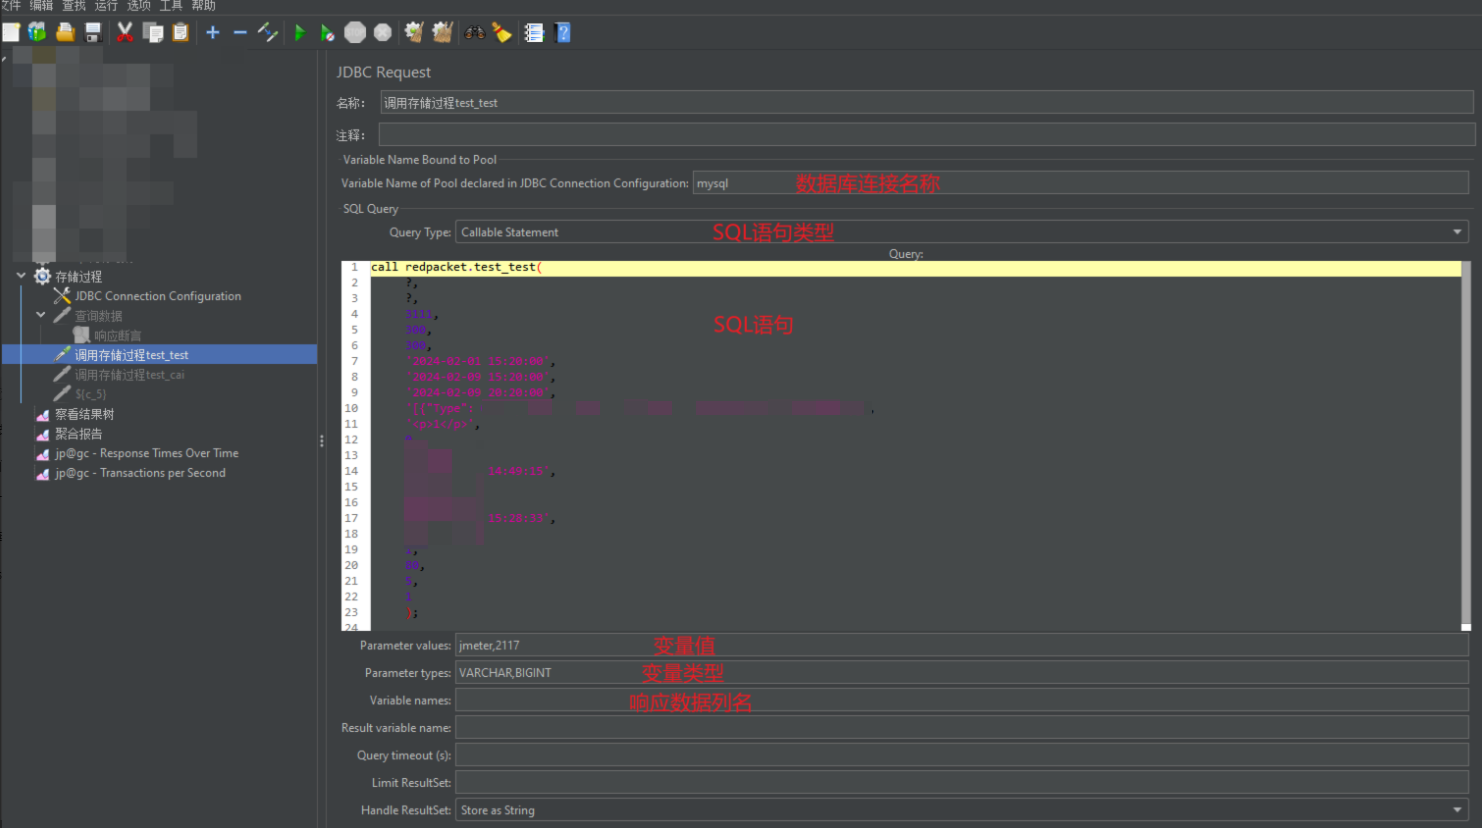This screenshot has width=1482, height=828.
Task: Open the Handle ResultSet dropdown arrow
Action: coord(1457,810)
